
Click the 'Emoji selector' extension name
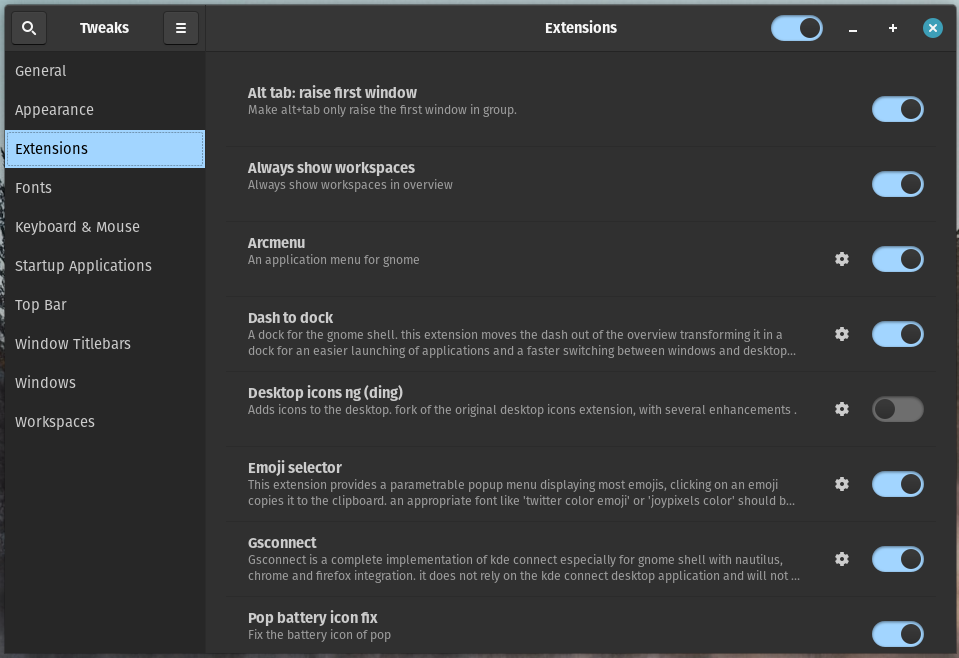[x=294, y=468]
